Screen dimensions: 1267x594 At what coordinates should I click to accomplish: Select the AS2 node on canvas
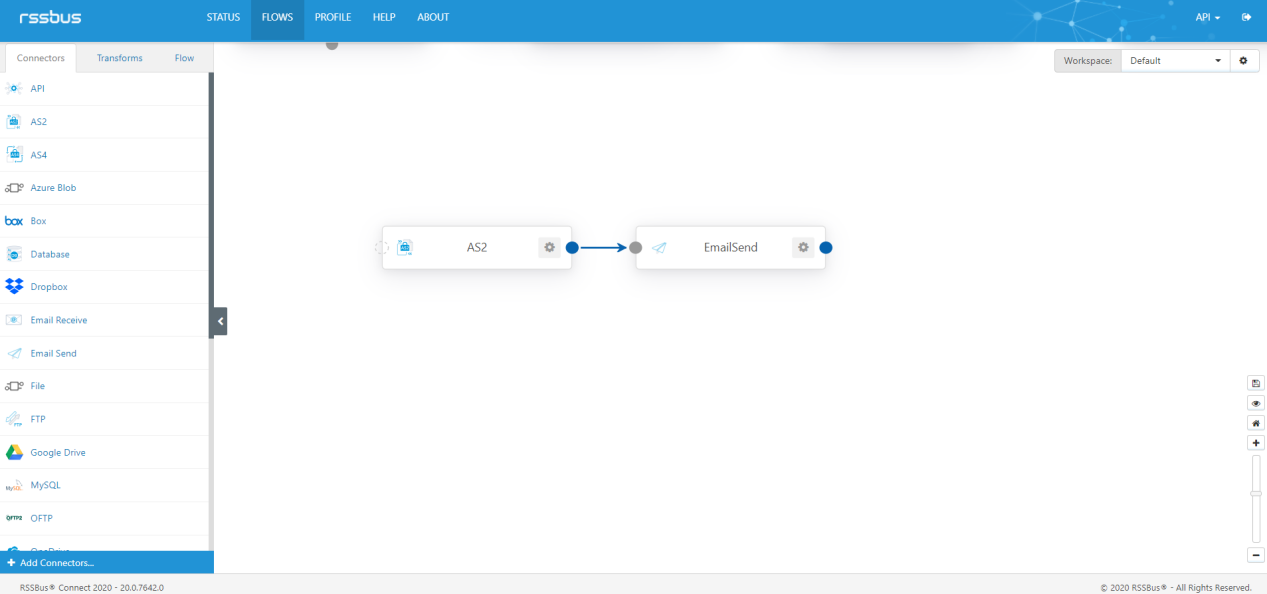pyautogui.click(x=477, y=247)
